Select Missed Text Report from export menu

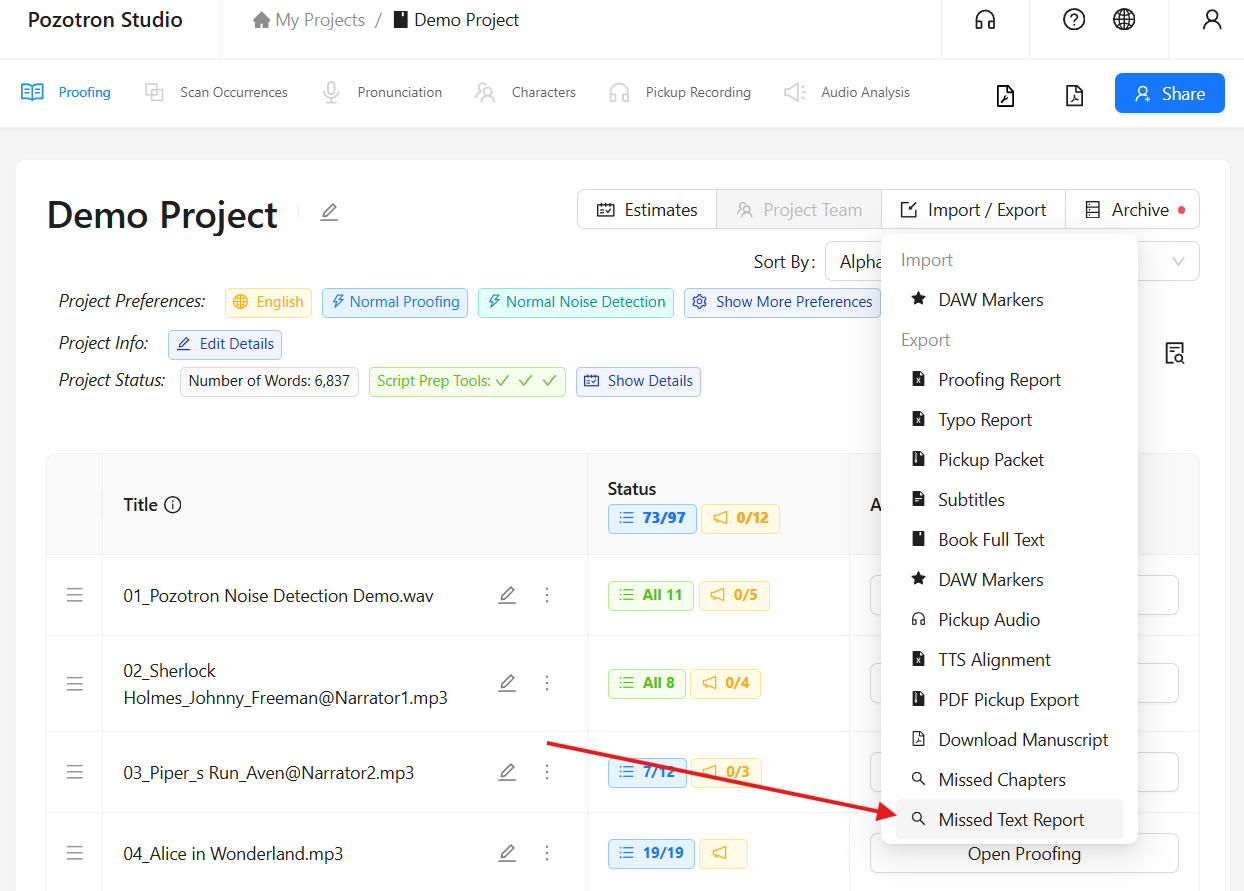point(1010,820)
